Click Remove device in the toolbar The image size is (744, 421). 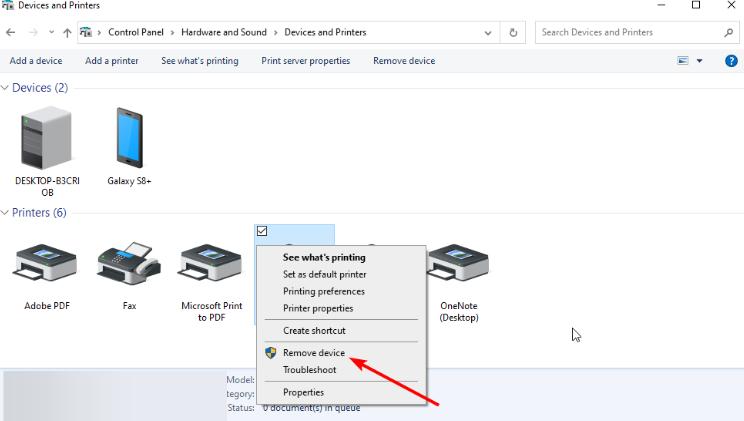tap(404, 61)
